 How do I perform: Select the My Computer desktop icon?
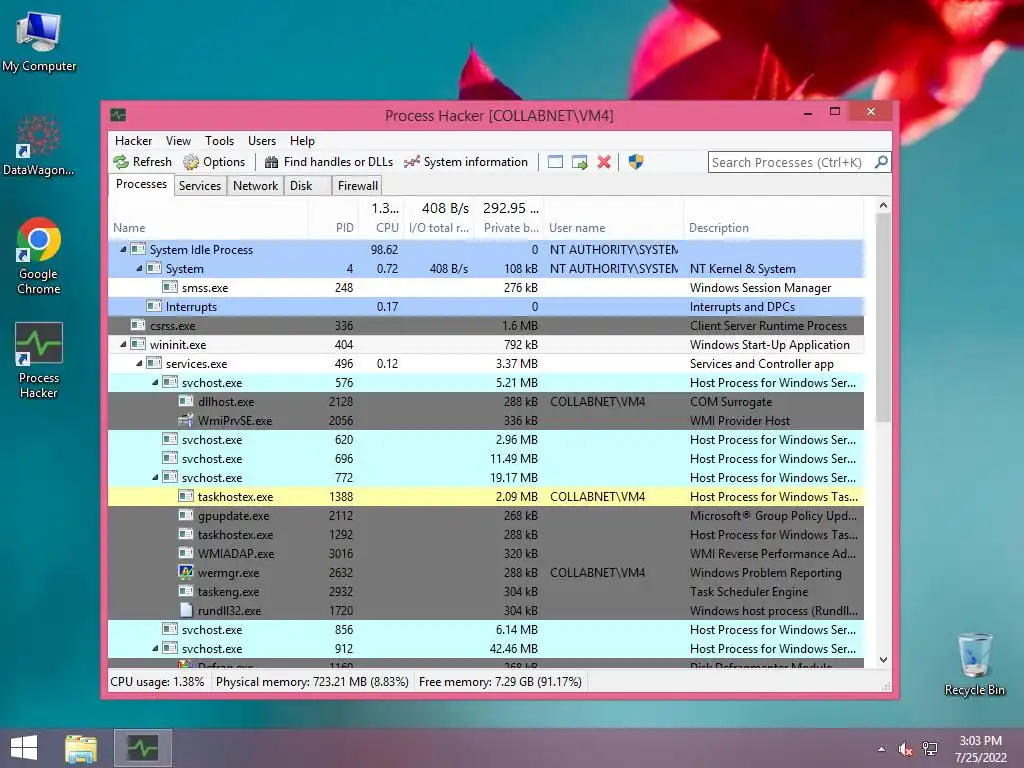[39, 42]
